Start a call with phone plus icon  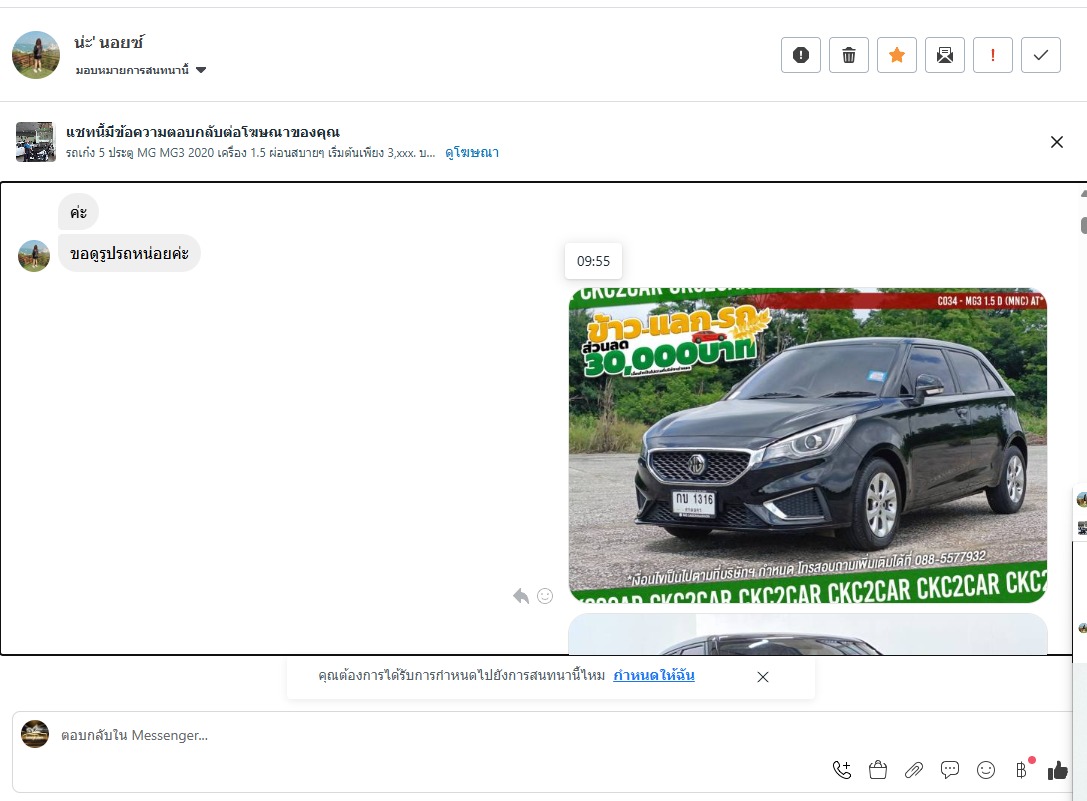(842, 770)
